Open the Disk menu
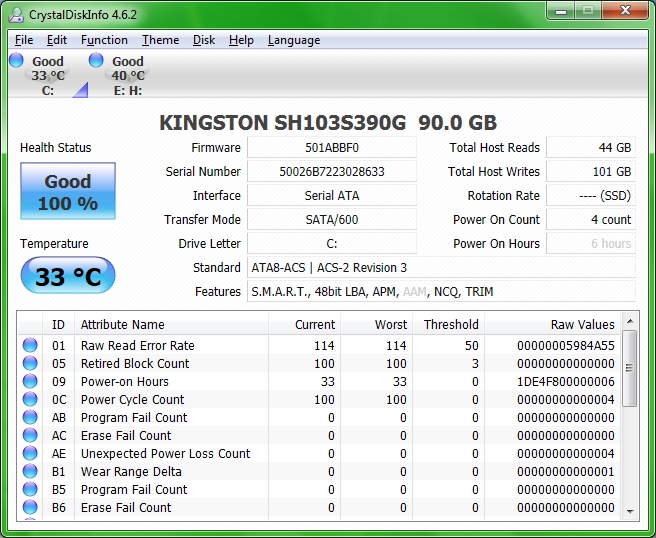 tap(204, 40)
